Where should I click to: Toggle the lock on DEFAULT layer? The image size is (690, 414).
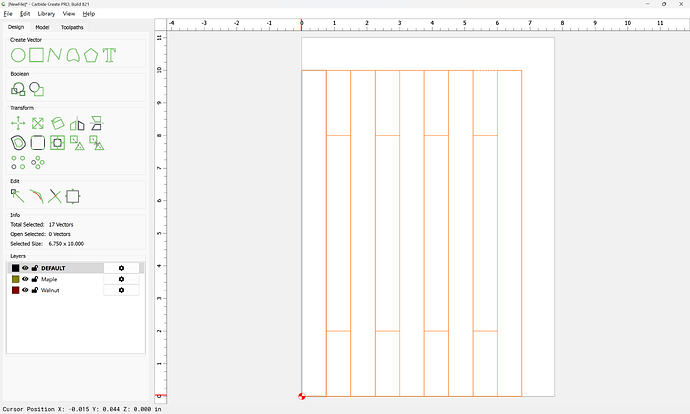coord(35,268)
